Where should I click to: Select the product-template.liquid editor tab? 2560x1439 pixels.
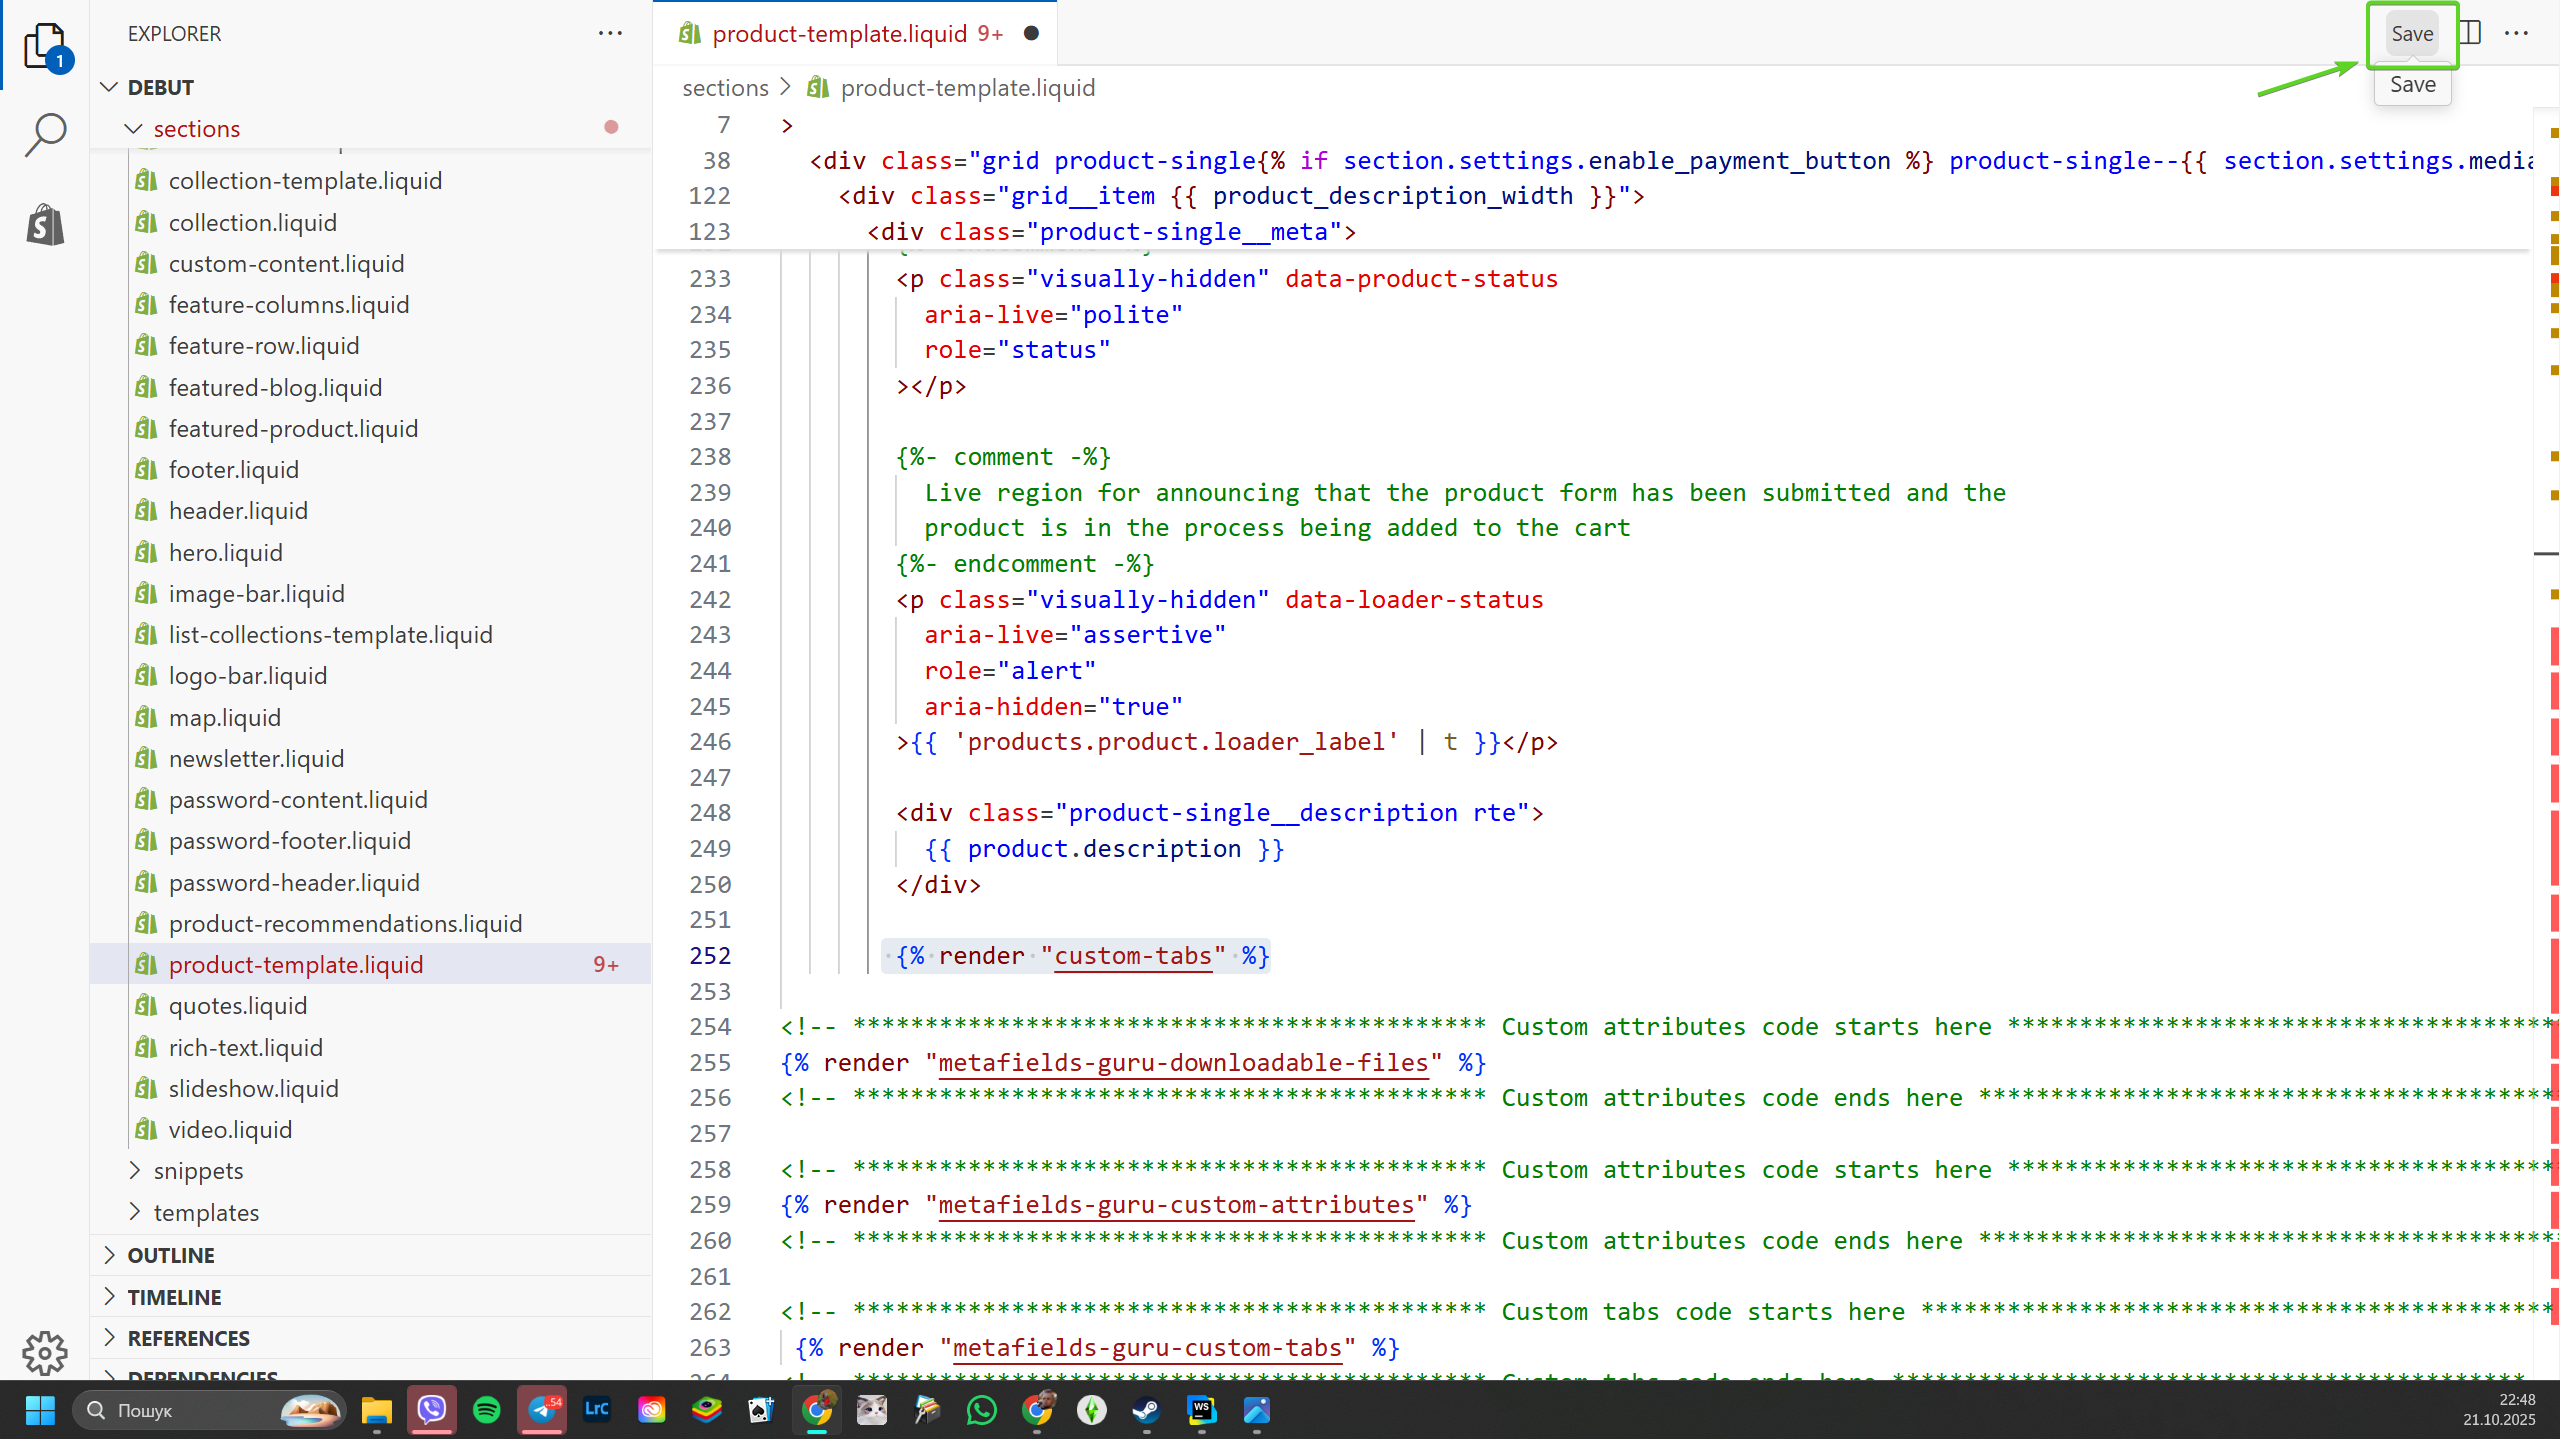coord(840,33)
